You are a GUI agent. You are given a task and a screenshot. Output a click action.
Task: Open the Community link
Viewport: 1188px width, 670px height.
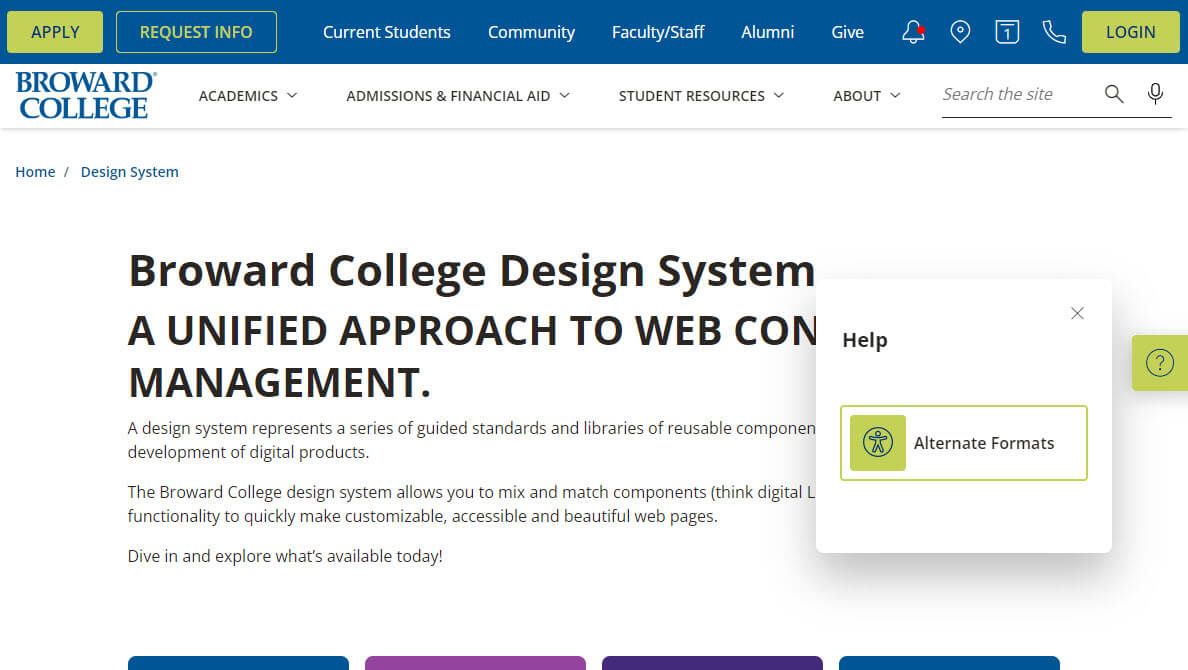click(x=531, y=32)
